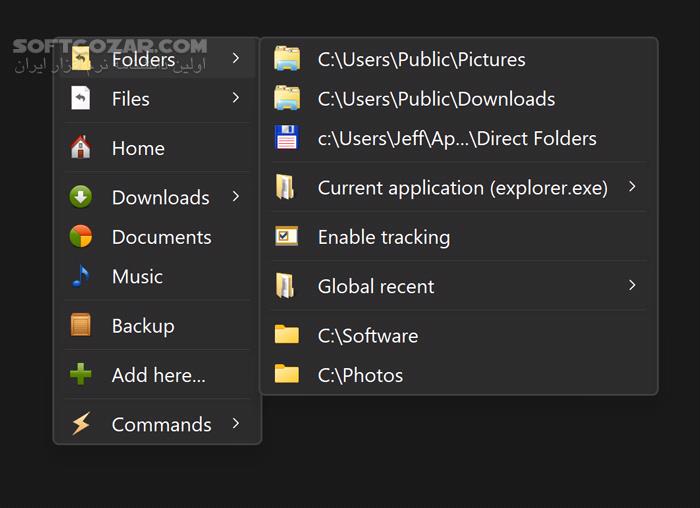Toggle the Enable tracking checkbox
700x508 pixels.
(286, 236)
